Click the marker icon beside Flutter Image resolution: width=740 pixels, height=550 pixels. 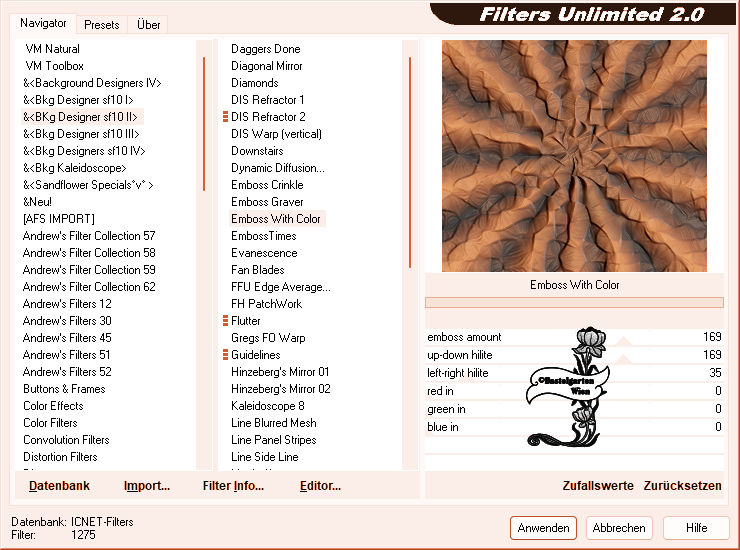tap(225, 321)
